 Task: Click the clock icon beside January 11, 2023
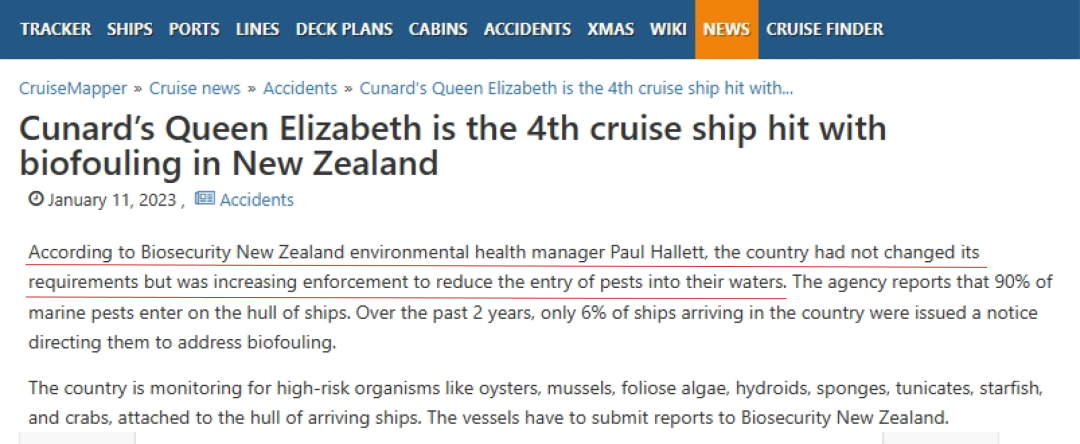36,200
